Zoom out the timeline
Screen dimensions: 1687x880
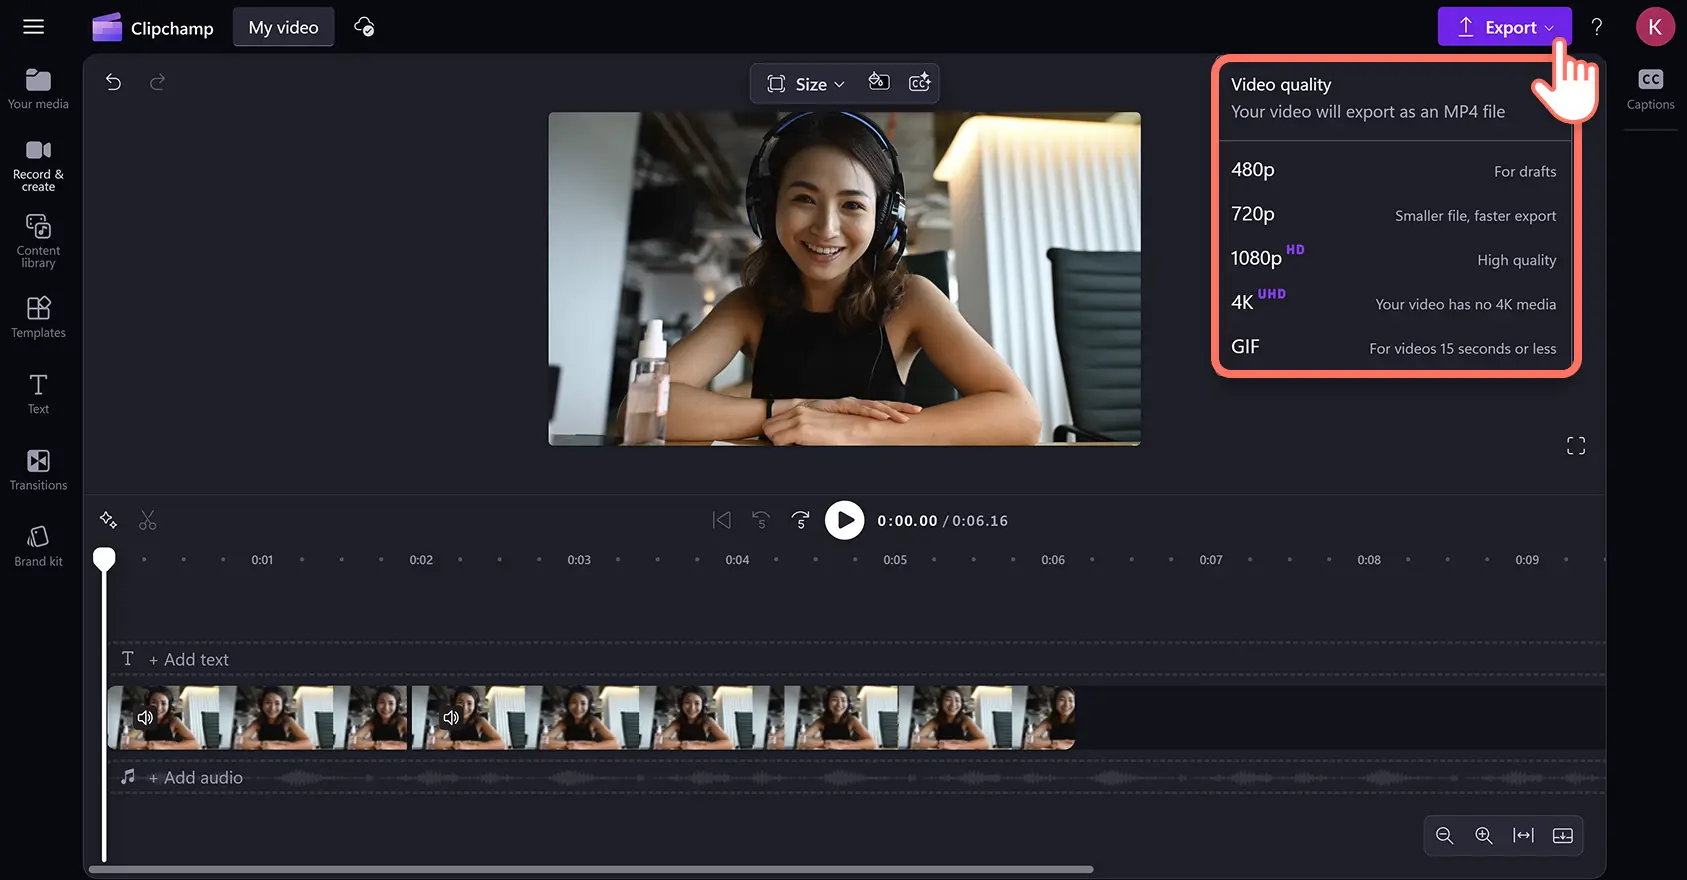pyautogui.click(x=1444, y=835)
